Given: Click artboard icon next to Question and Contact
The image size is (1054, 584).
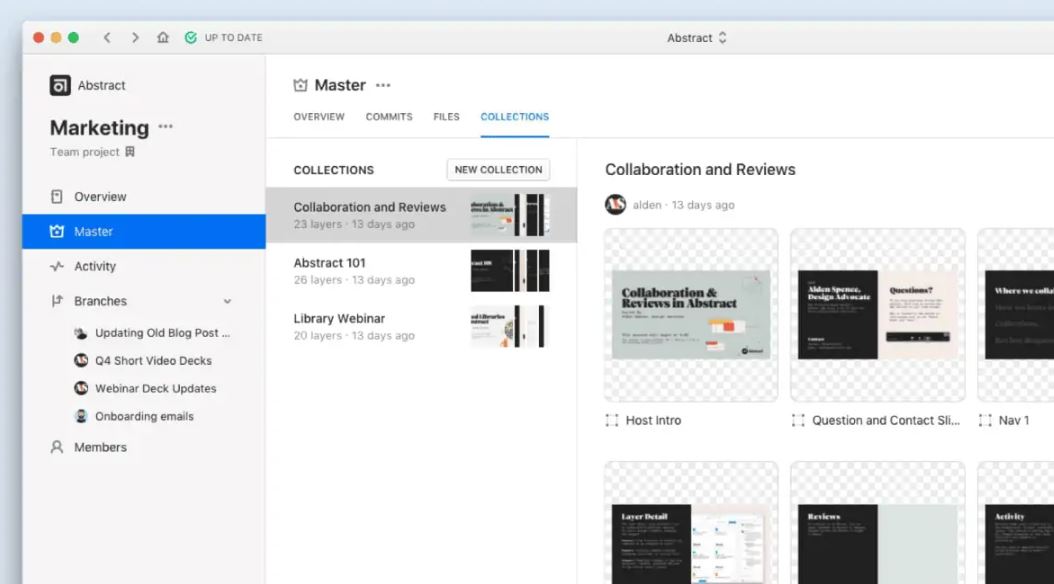Looking at the screenshot, I should point(798,421).
